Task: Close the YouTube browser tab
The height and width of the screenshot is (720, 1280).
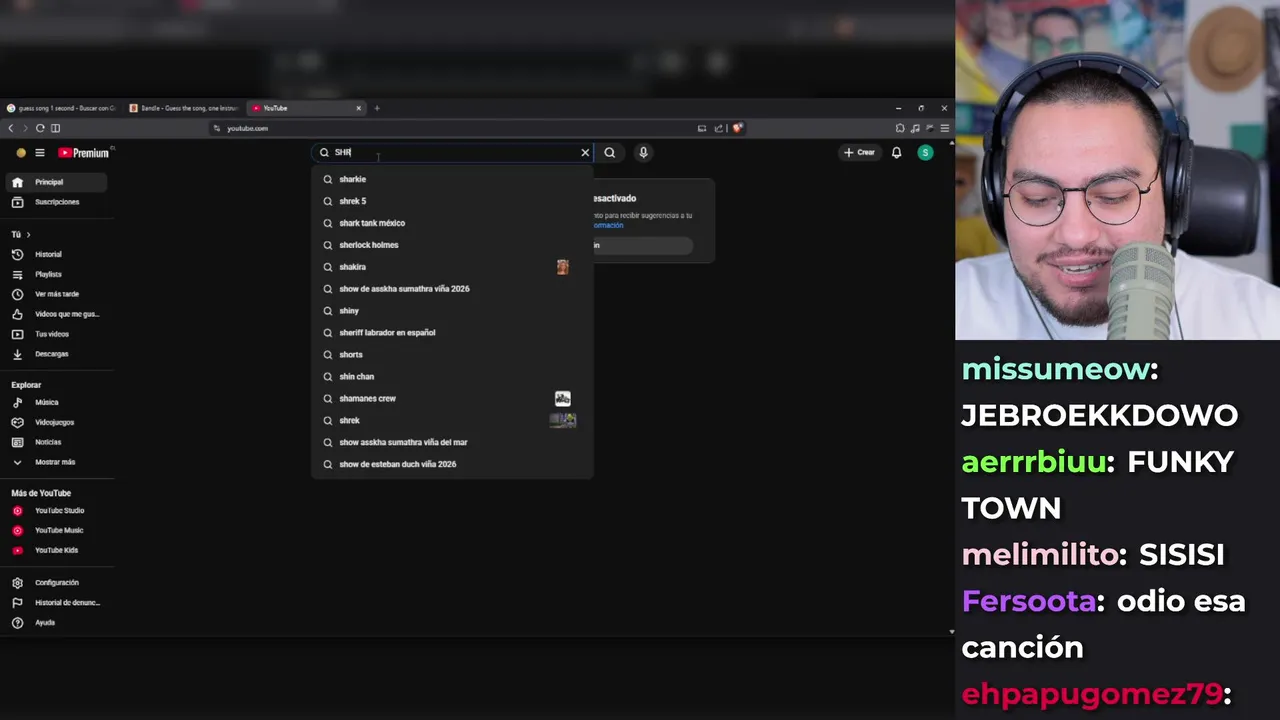Action: [x=358, y=108]
